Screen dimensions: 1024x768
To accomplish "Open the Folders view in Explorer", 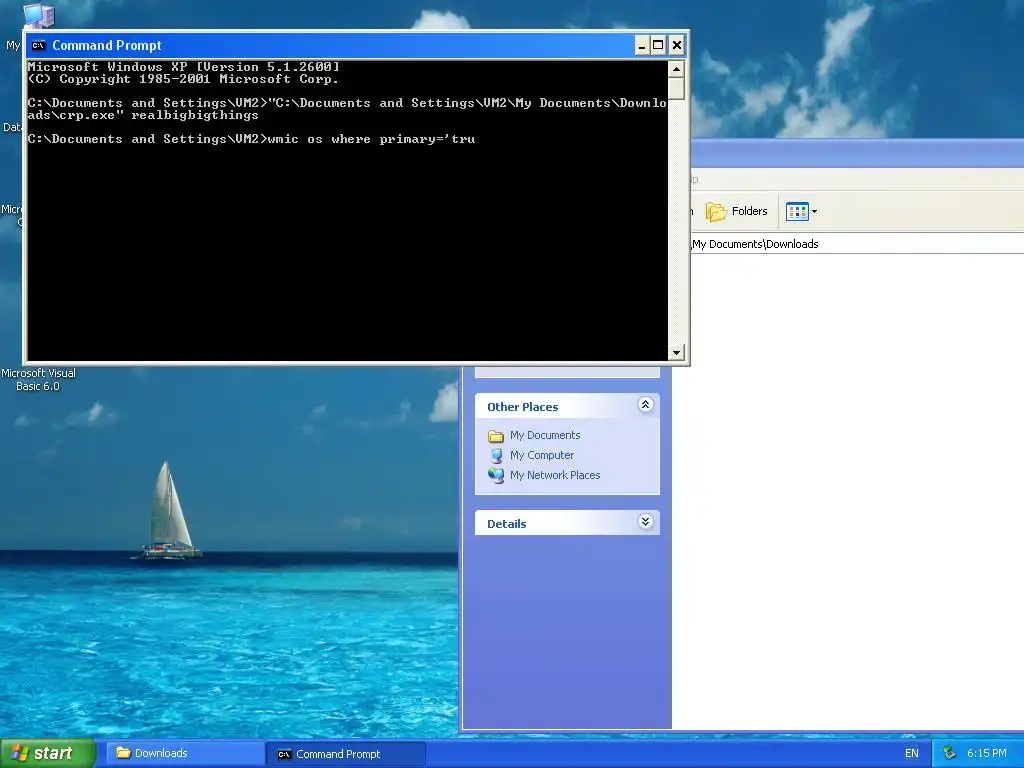I will (737, 211).
